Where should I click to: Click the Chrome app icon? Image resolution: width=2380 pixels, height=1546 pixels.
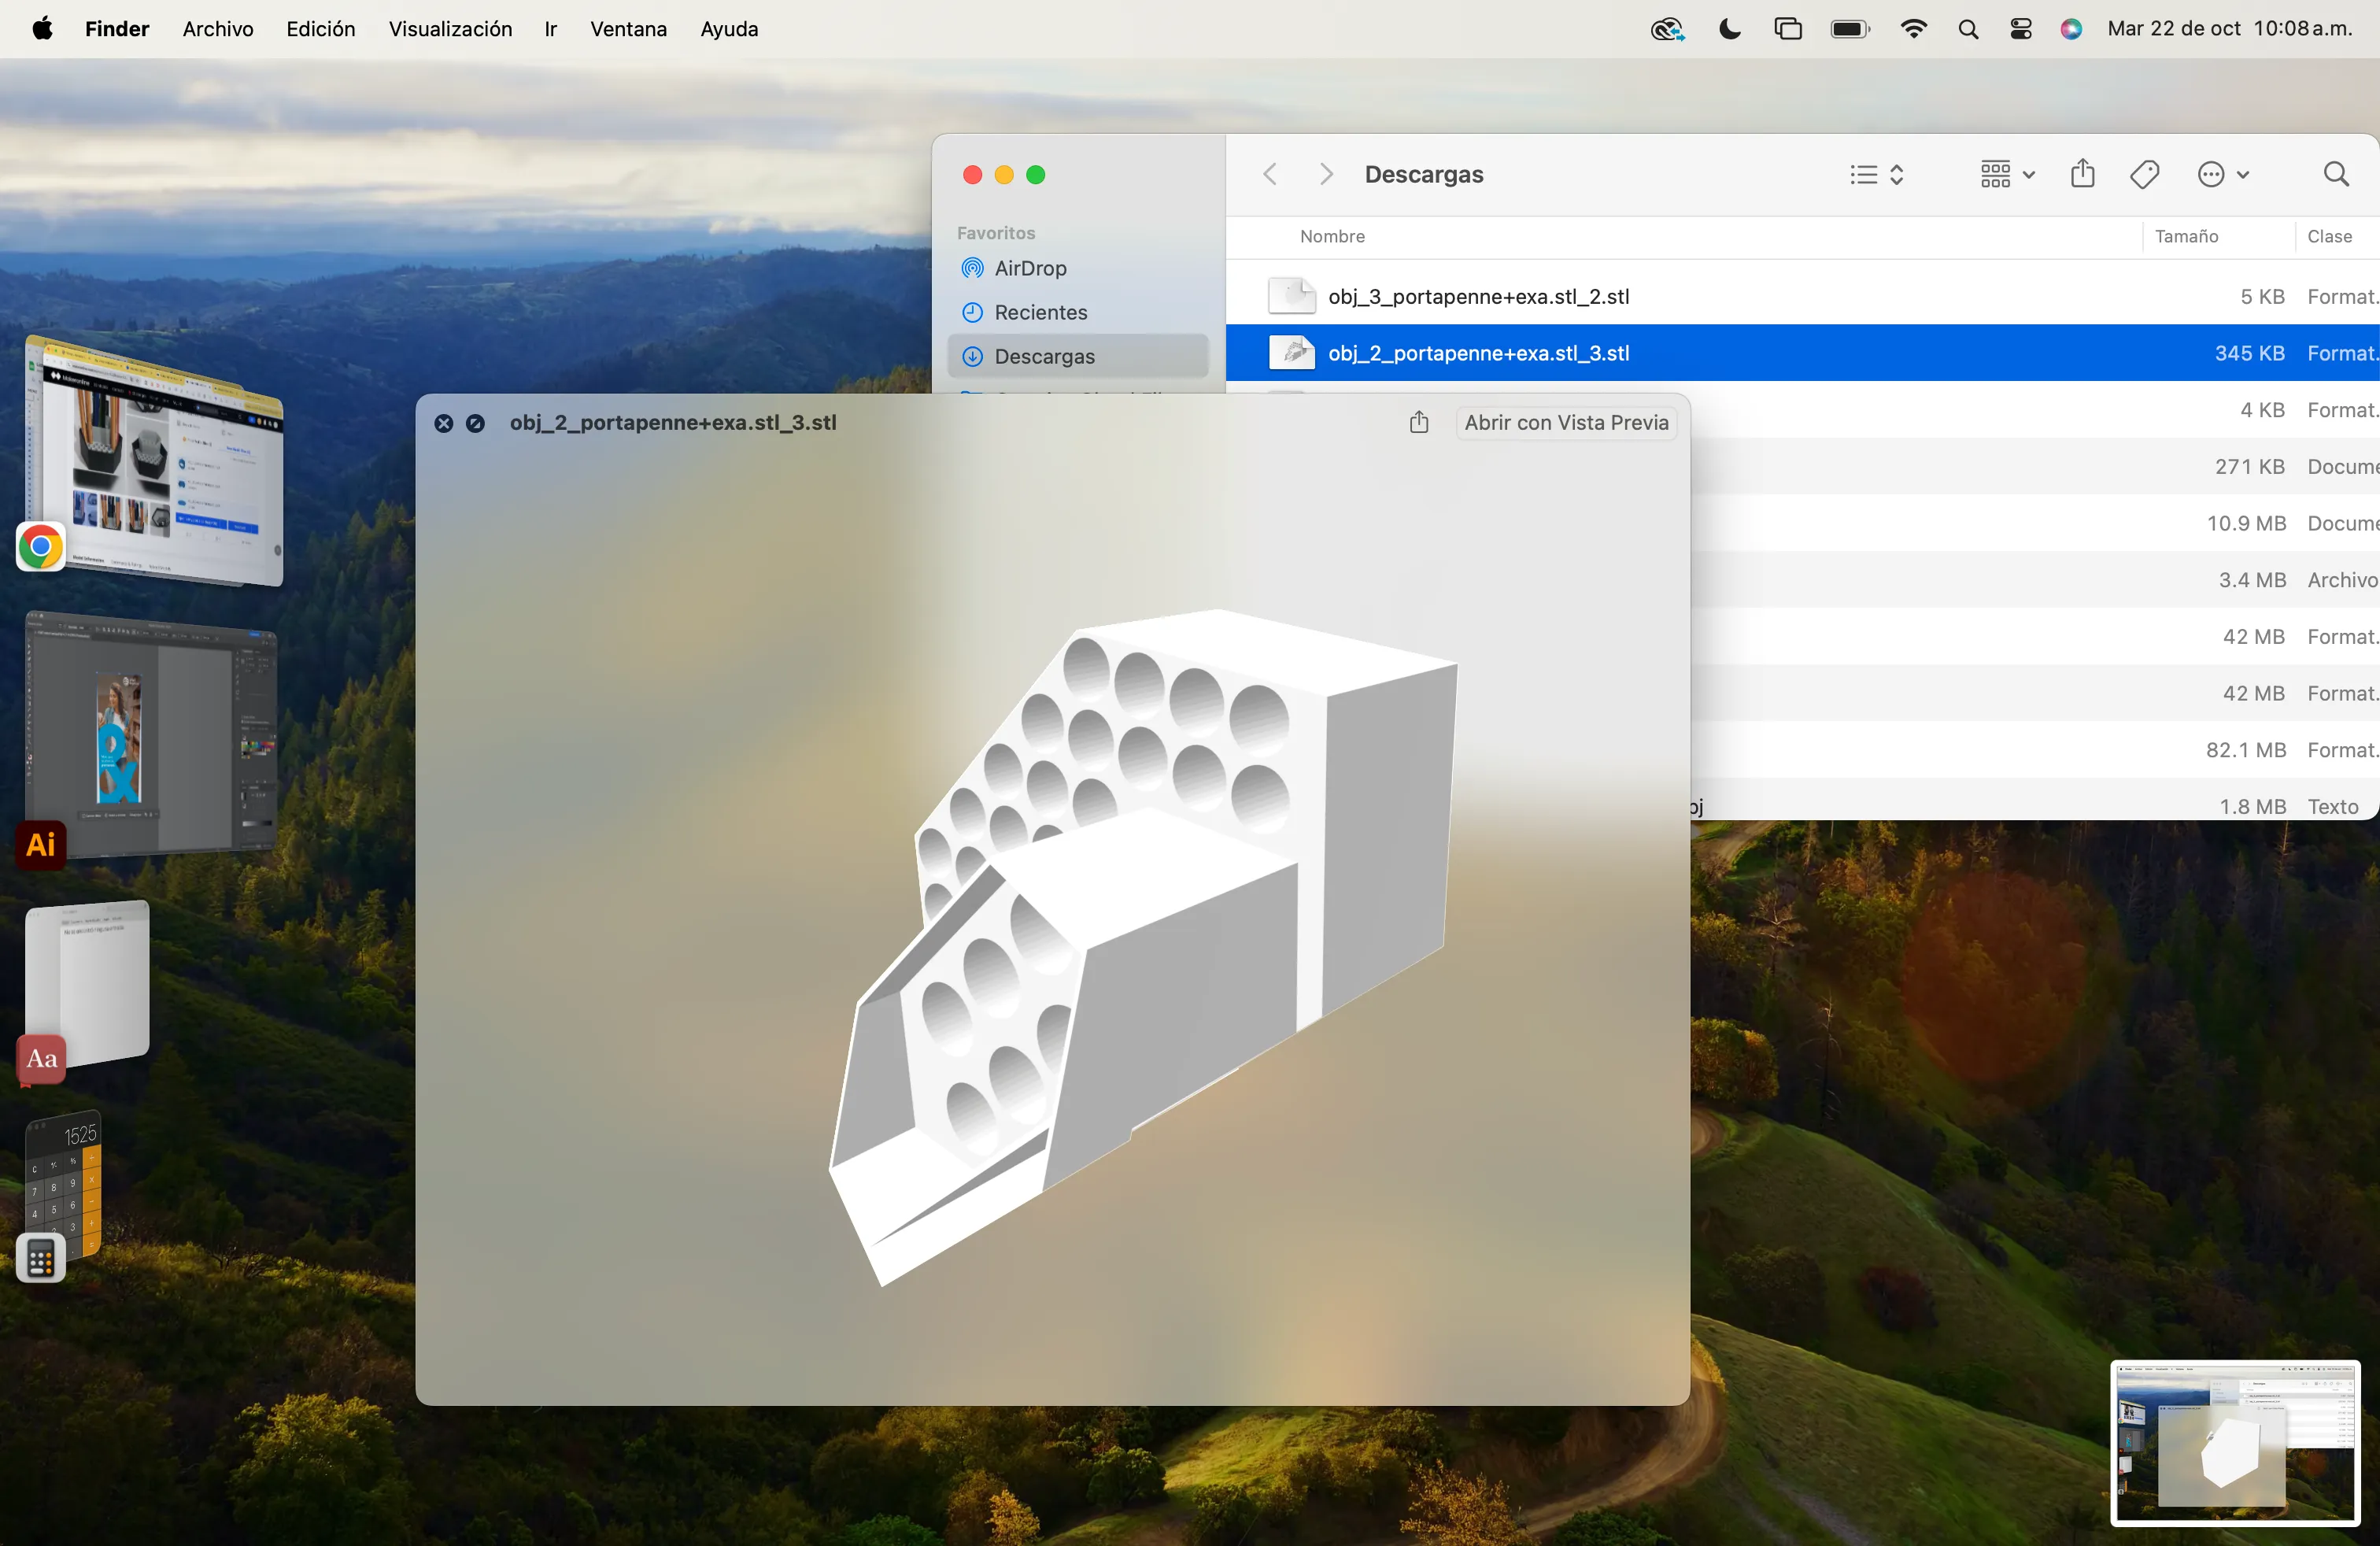click(x=41, y=547)
